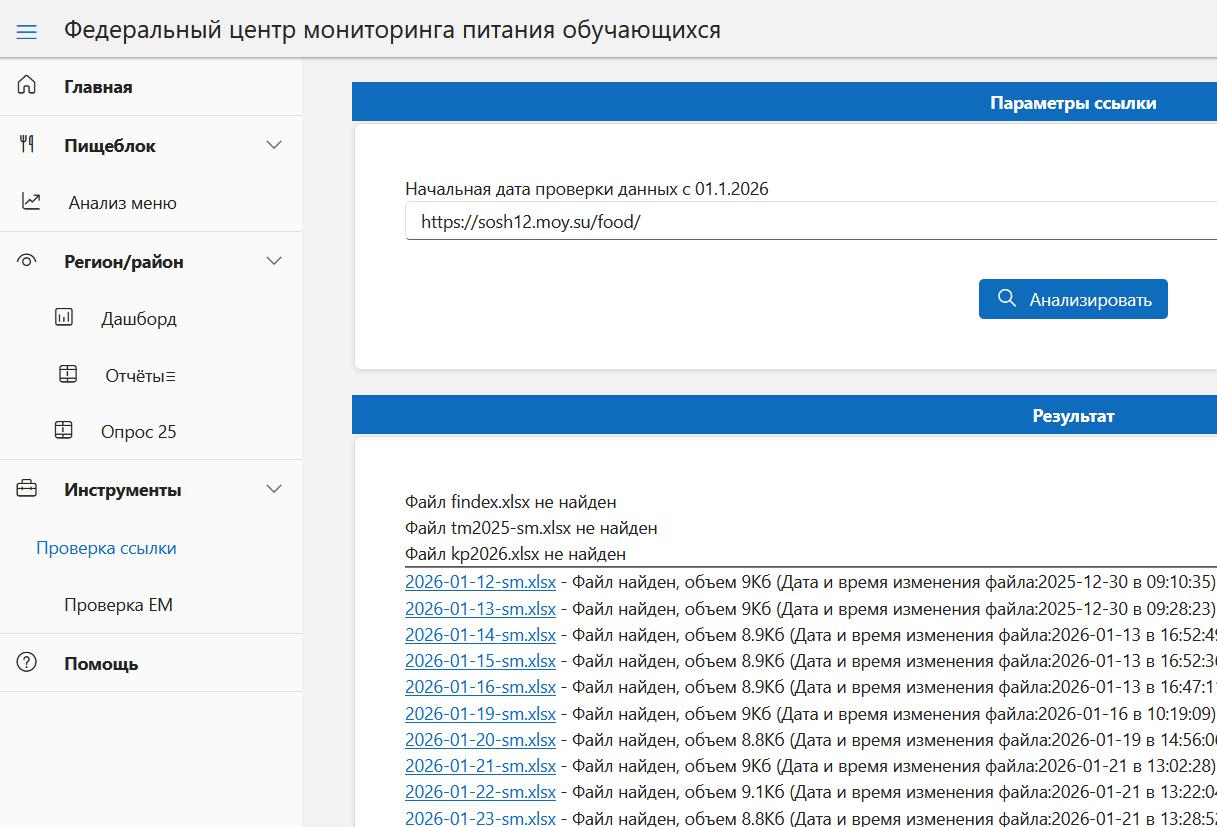The height and width of the screenshot is (827, 1217).
Task: Click the Дашборд bar chart icon
Action: tap(64, 318)
